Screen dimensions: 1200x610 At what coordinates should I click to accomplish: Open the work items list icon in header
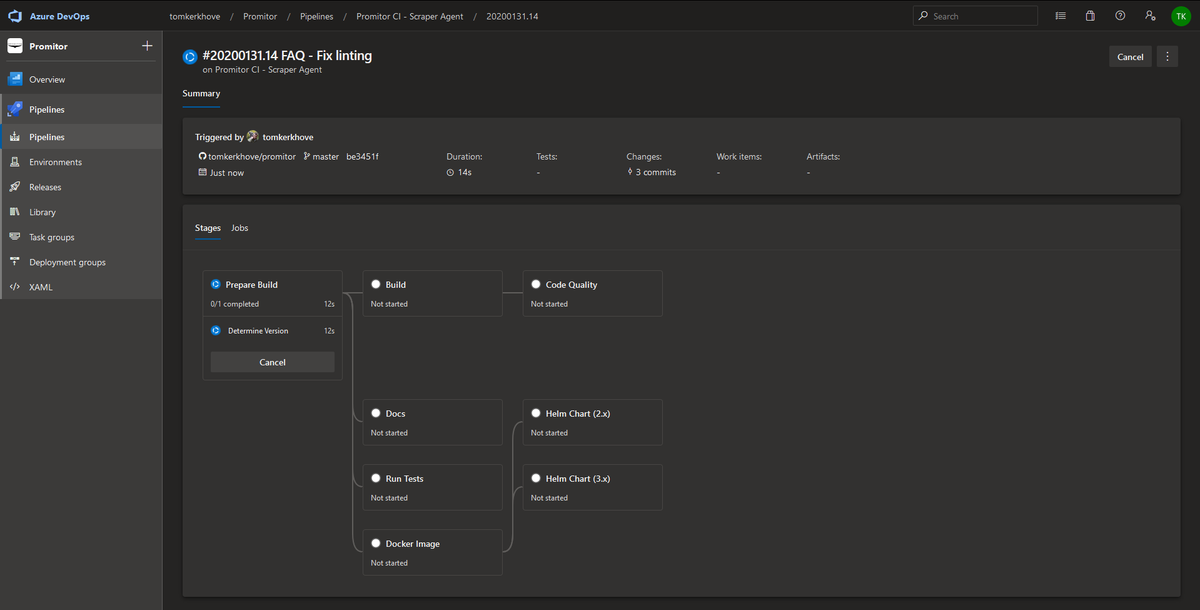tap(1060, 16)
